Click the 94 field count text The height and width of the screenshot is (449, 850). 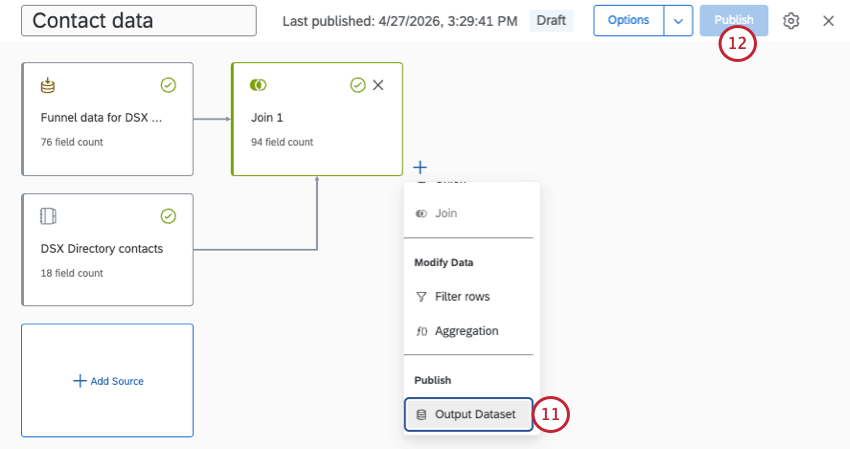[x=282, y=142]
